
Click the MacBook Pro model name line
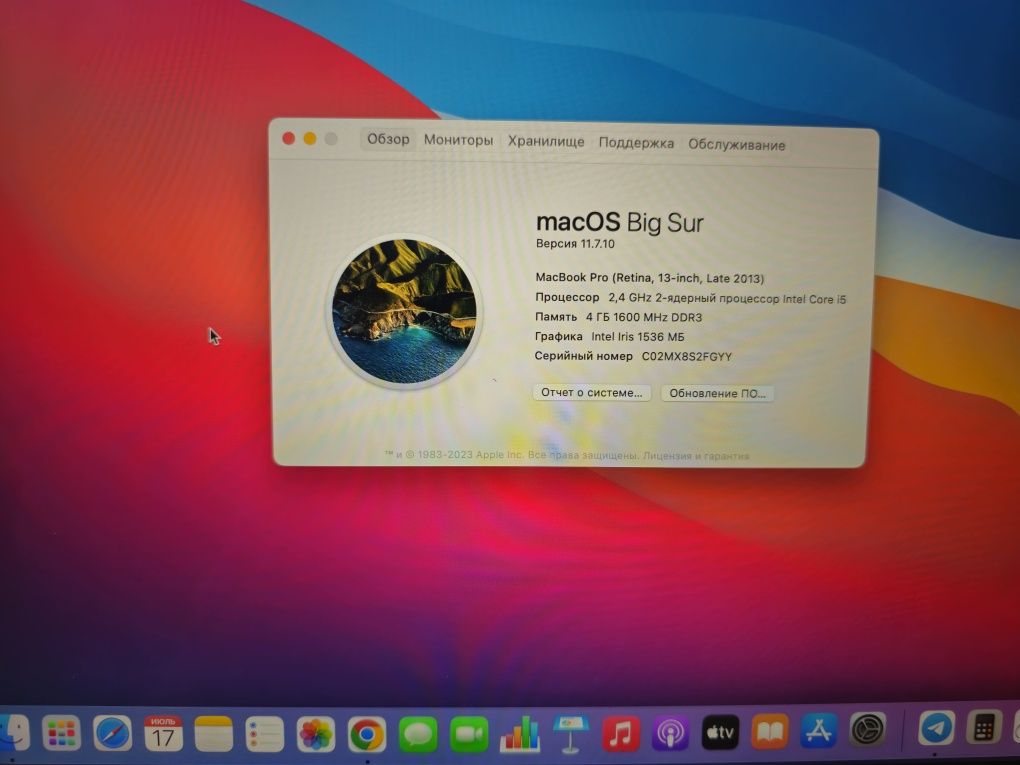pyautogui.click(x=649, y=278)
